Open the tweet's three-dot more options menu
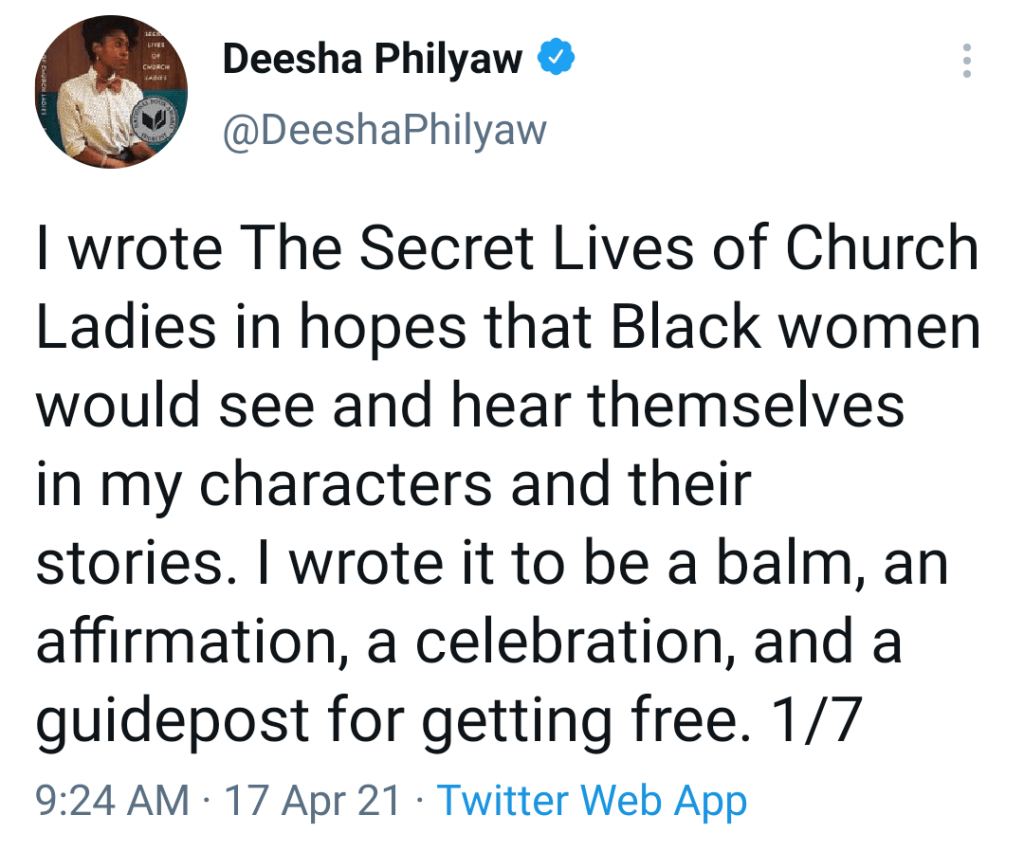Image resolution: width=1024 pixels, height=851 pixels. [x=966, y=62]
